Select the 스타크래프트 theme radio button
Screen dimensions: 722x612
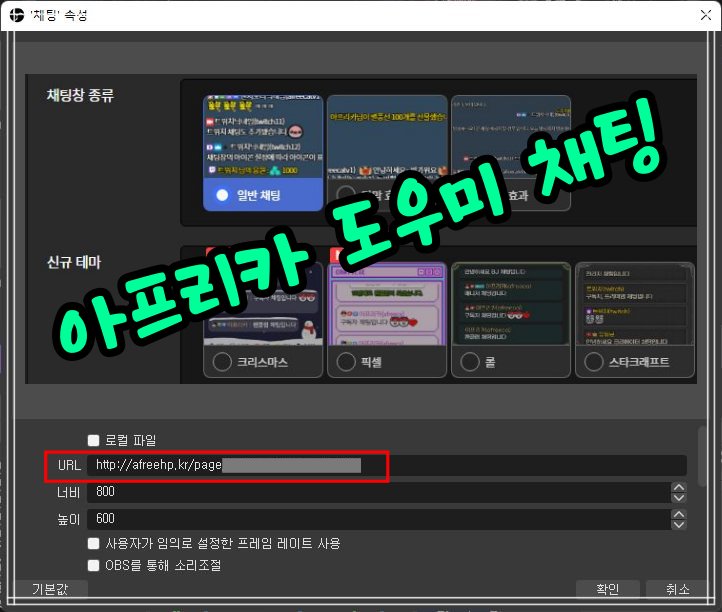594,362
